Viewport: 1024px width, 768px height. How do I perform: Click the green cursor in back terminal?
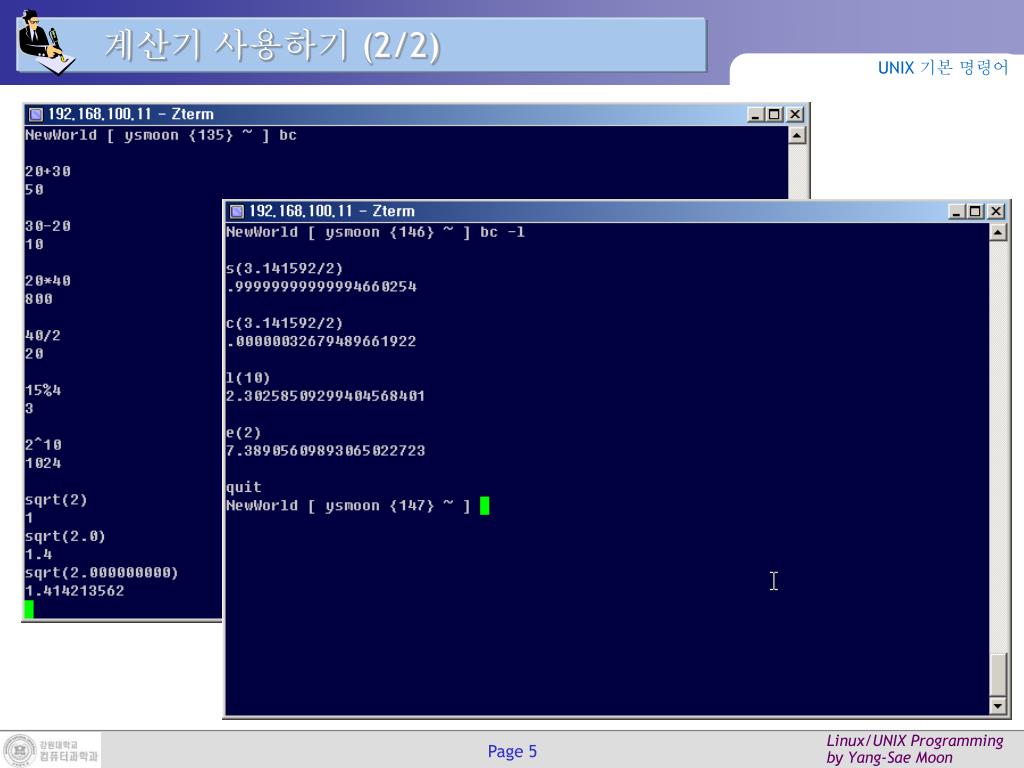[x=29, y=609]
